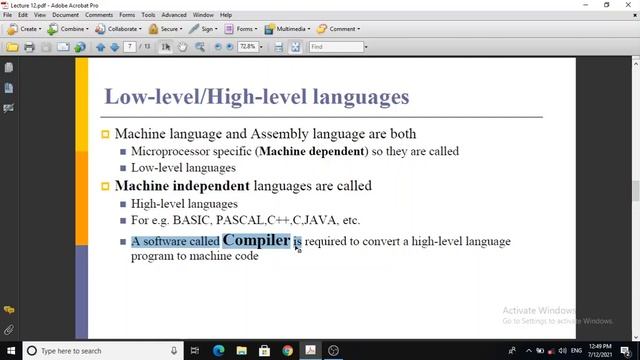
Task: Open Microsoft Edge from the taskbar
Action: pyautogui.click(x=218, y=351)
